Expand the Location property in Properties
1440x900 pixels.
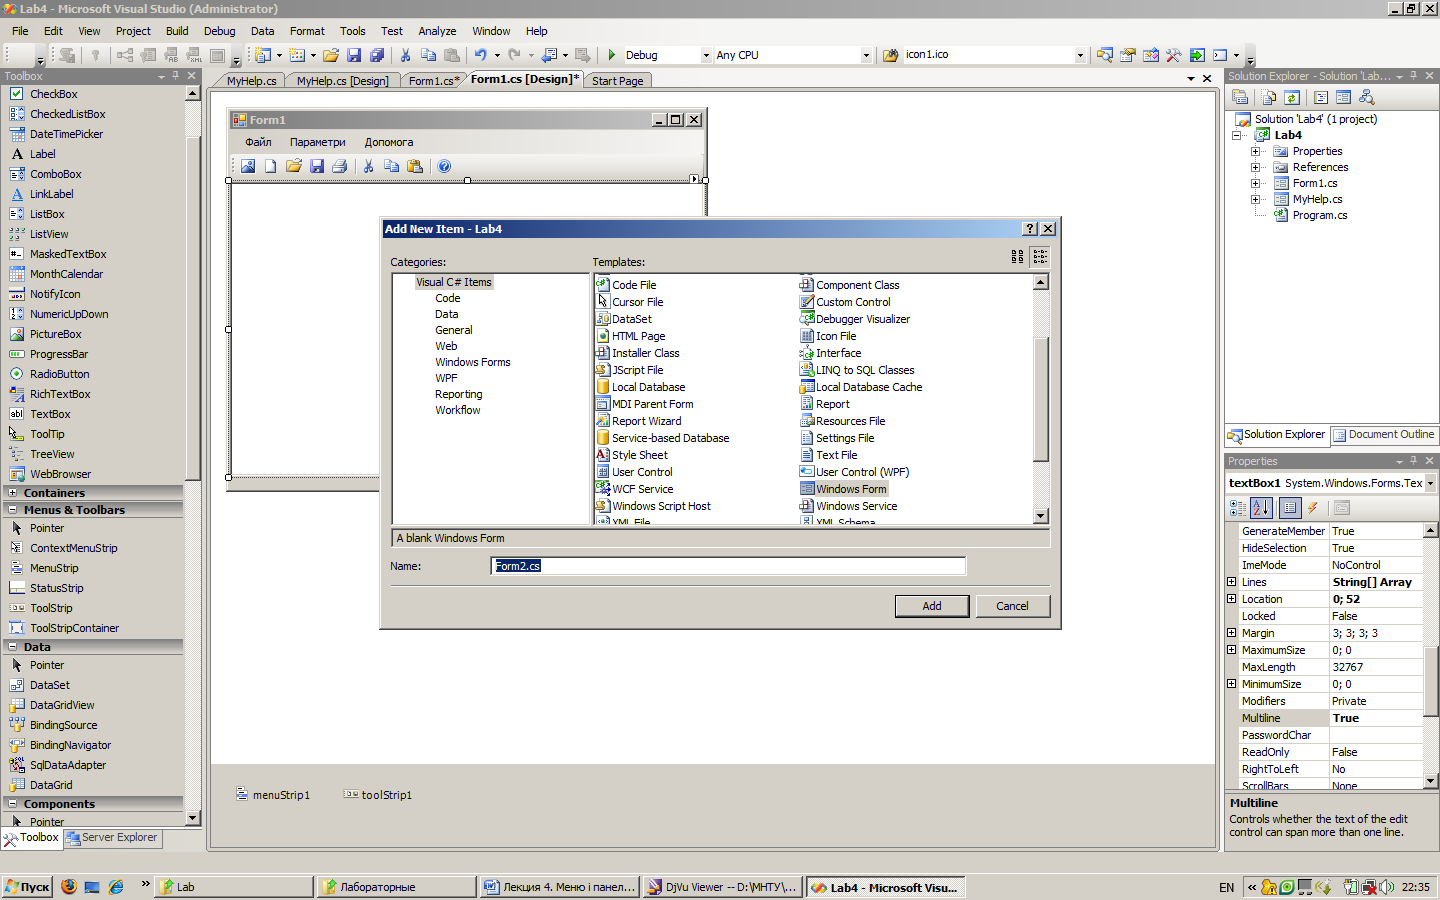(x=1232, y=599)
